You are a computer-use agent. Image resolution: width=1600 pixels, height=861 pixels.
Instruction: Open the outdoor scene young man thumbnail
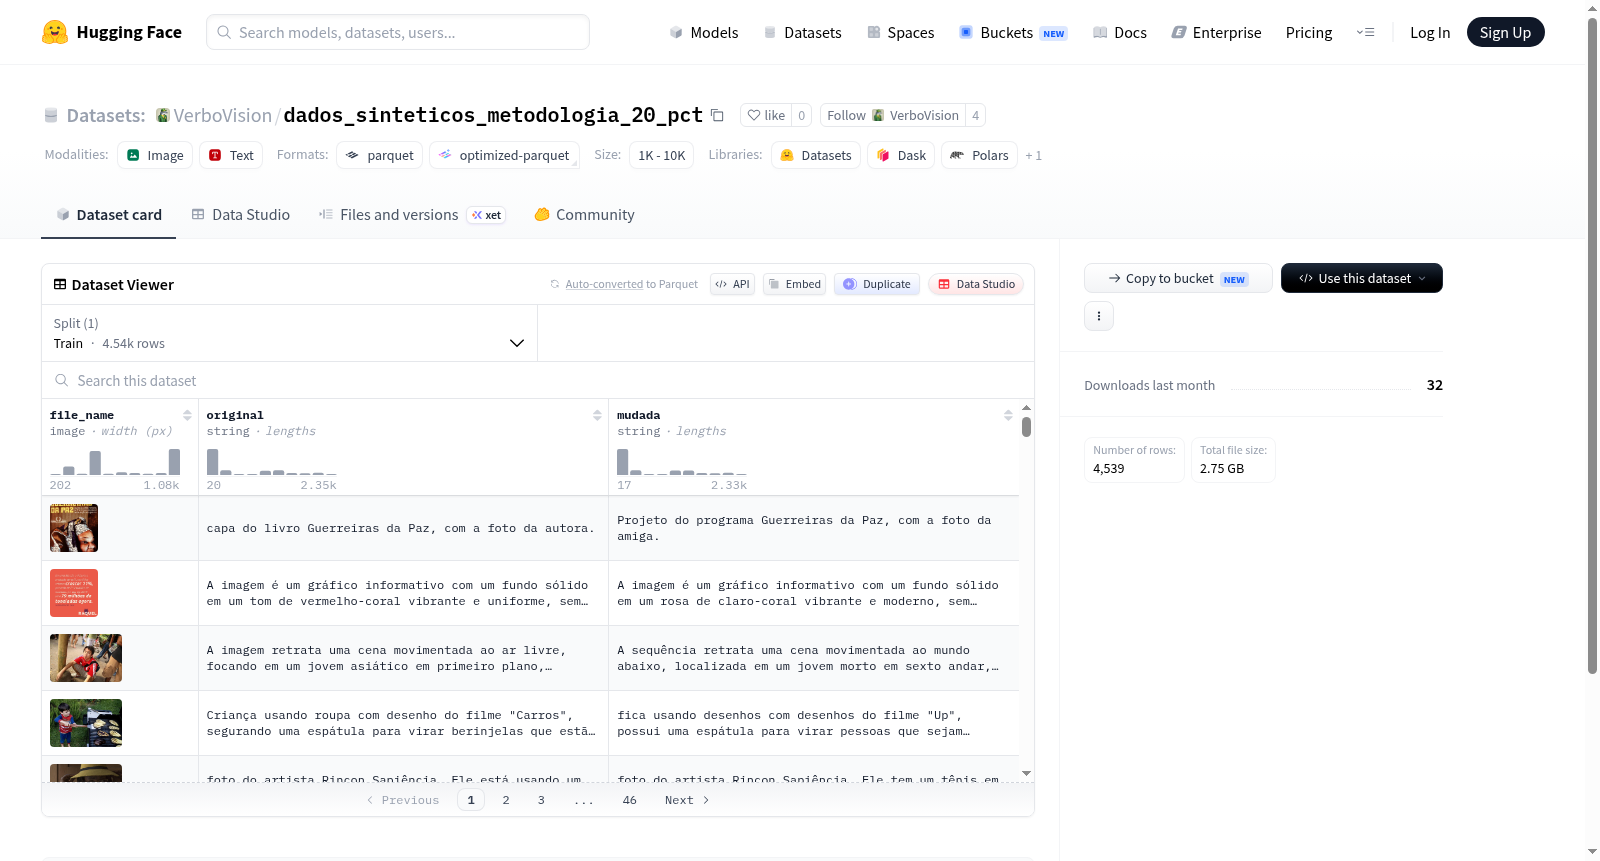point(86,658)
